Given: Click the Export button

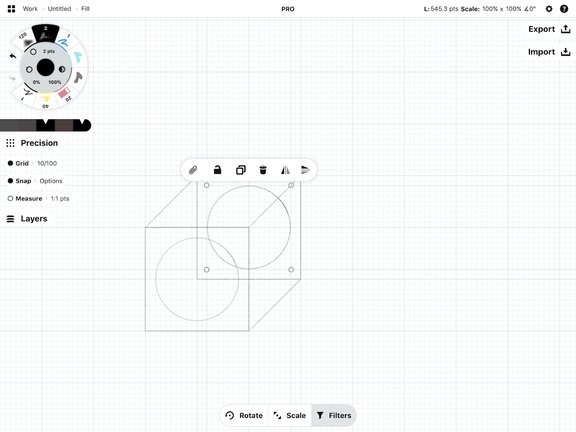Looking at the screenshot, I should (549, 29).
